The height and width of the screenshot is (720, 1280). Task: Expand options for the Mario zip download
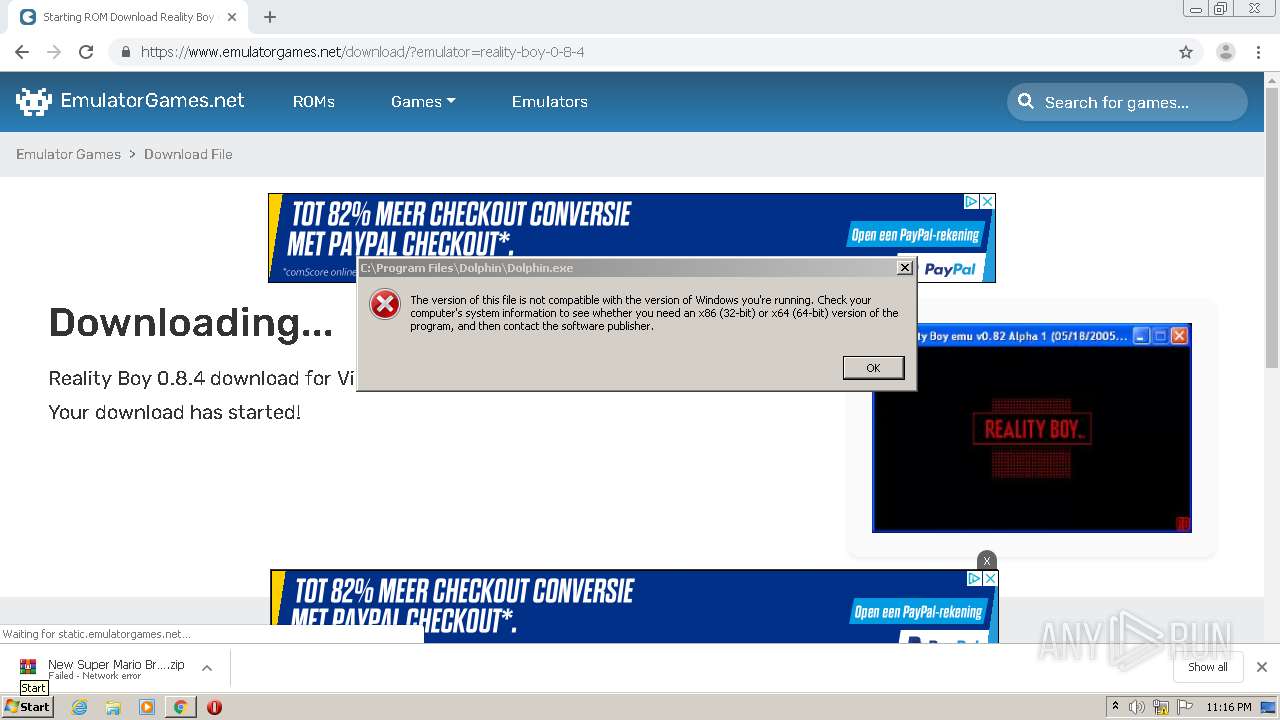coord(207,668)
